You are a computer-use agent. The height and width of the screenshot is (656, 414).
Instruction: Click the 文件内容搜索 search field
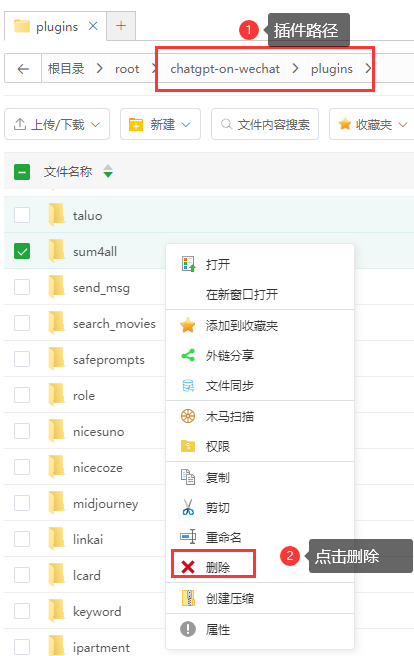tap(265, 124)
